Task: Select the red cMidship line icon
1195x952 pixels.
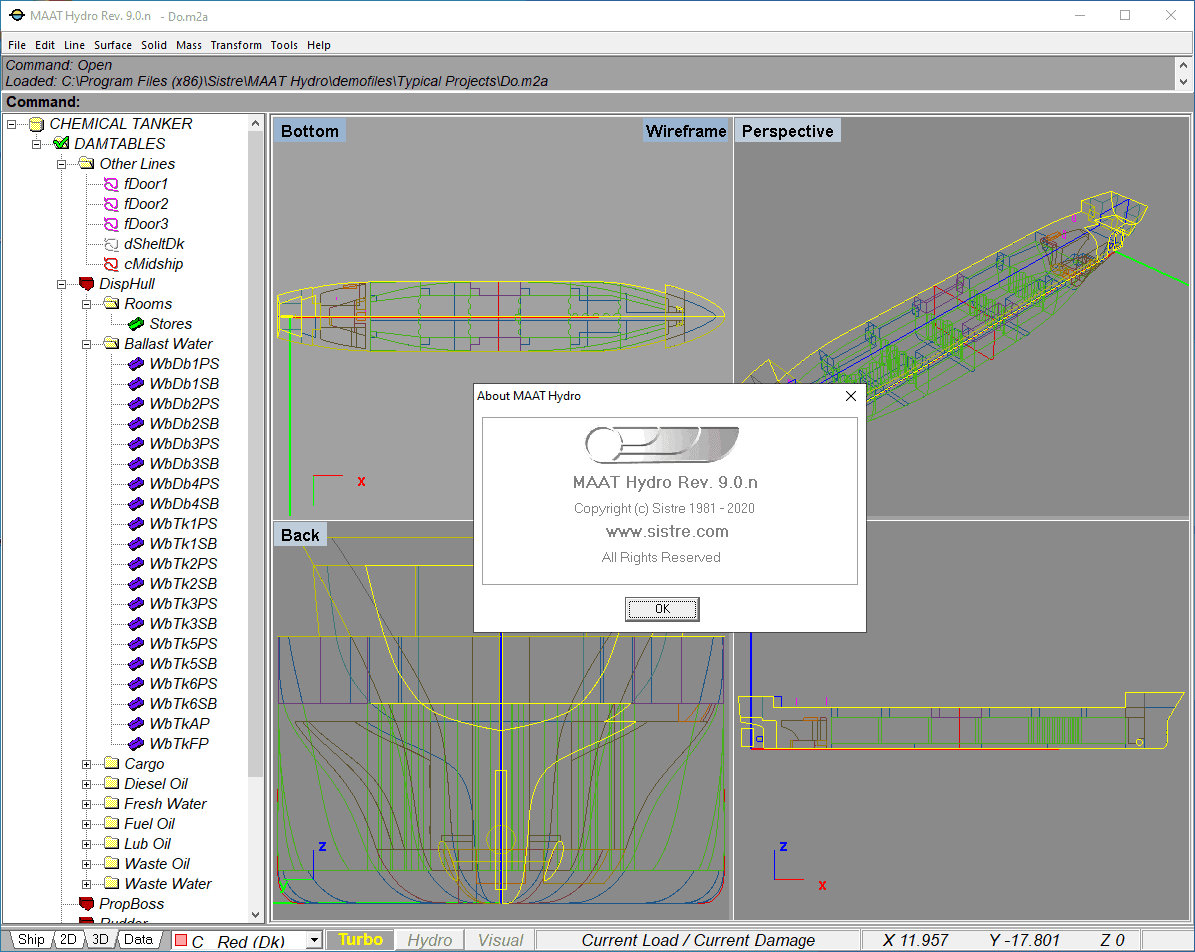Action: (x=111, y=264)
